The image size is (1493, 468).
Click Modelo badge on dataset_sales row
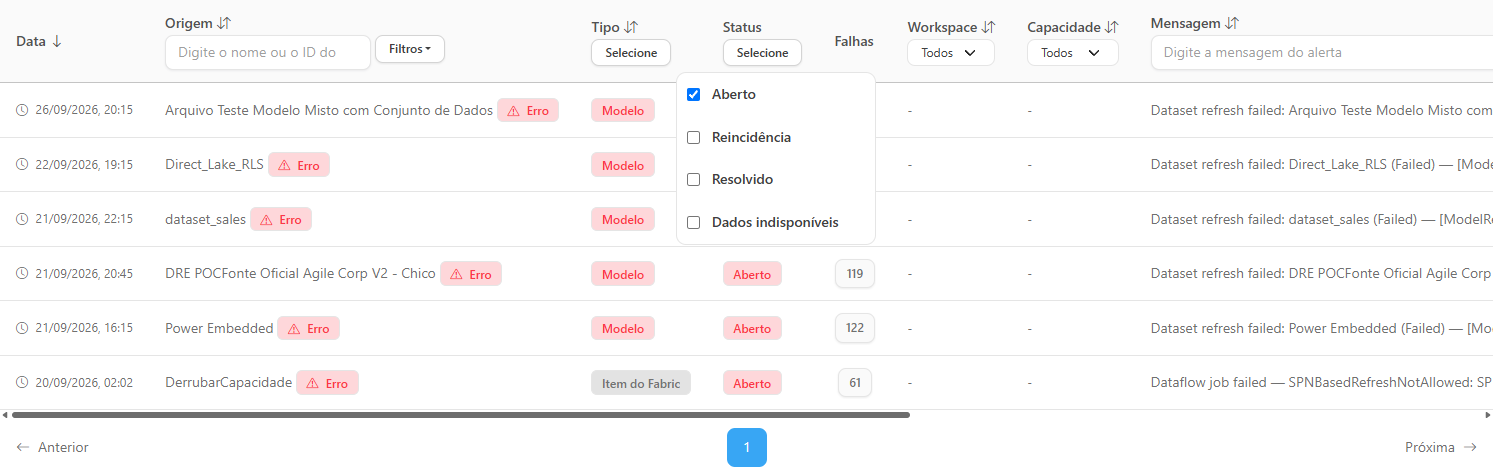point(623,219)
